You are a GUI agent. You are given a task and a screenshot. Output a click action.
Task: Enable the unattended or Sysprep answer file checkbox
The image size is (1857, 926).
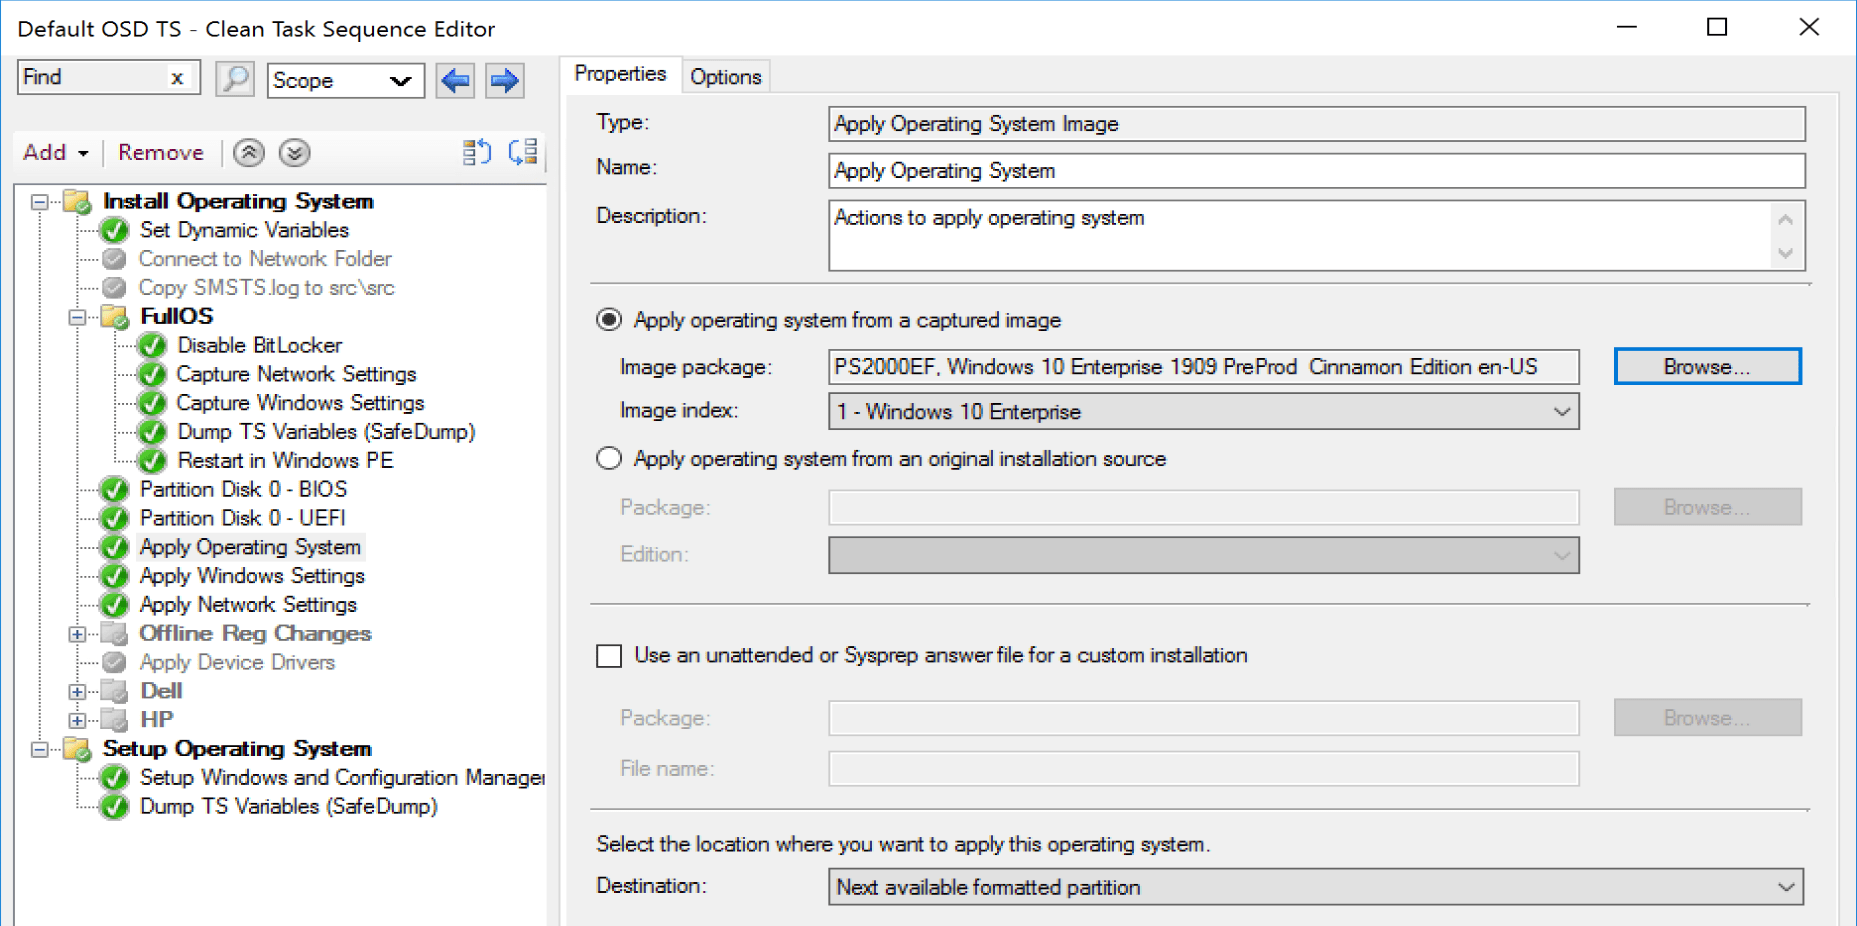tap(608, 655)
